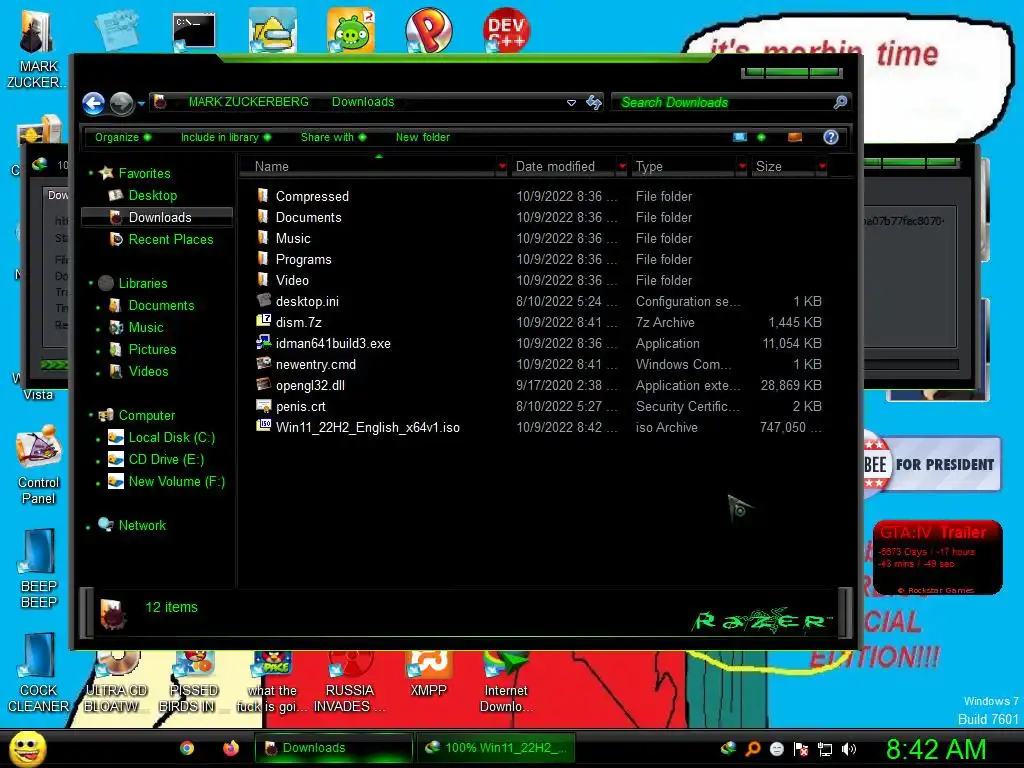Click the volume speaker tray icon

coord(849,749)
